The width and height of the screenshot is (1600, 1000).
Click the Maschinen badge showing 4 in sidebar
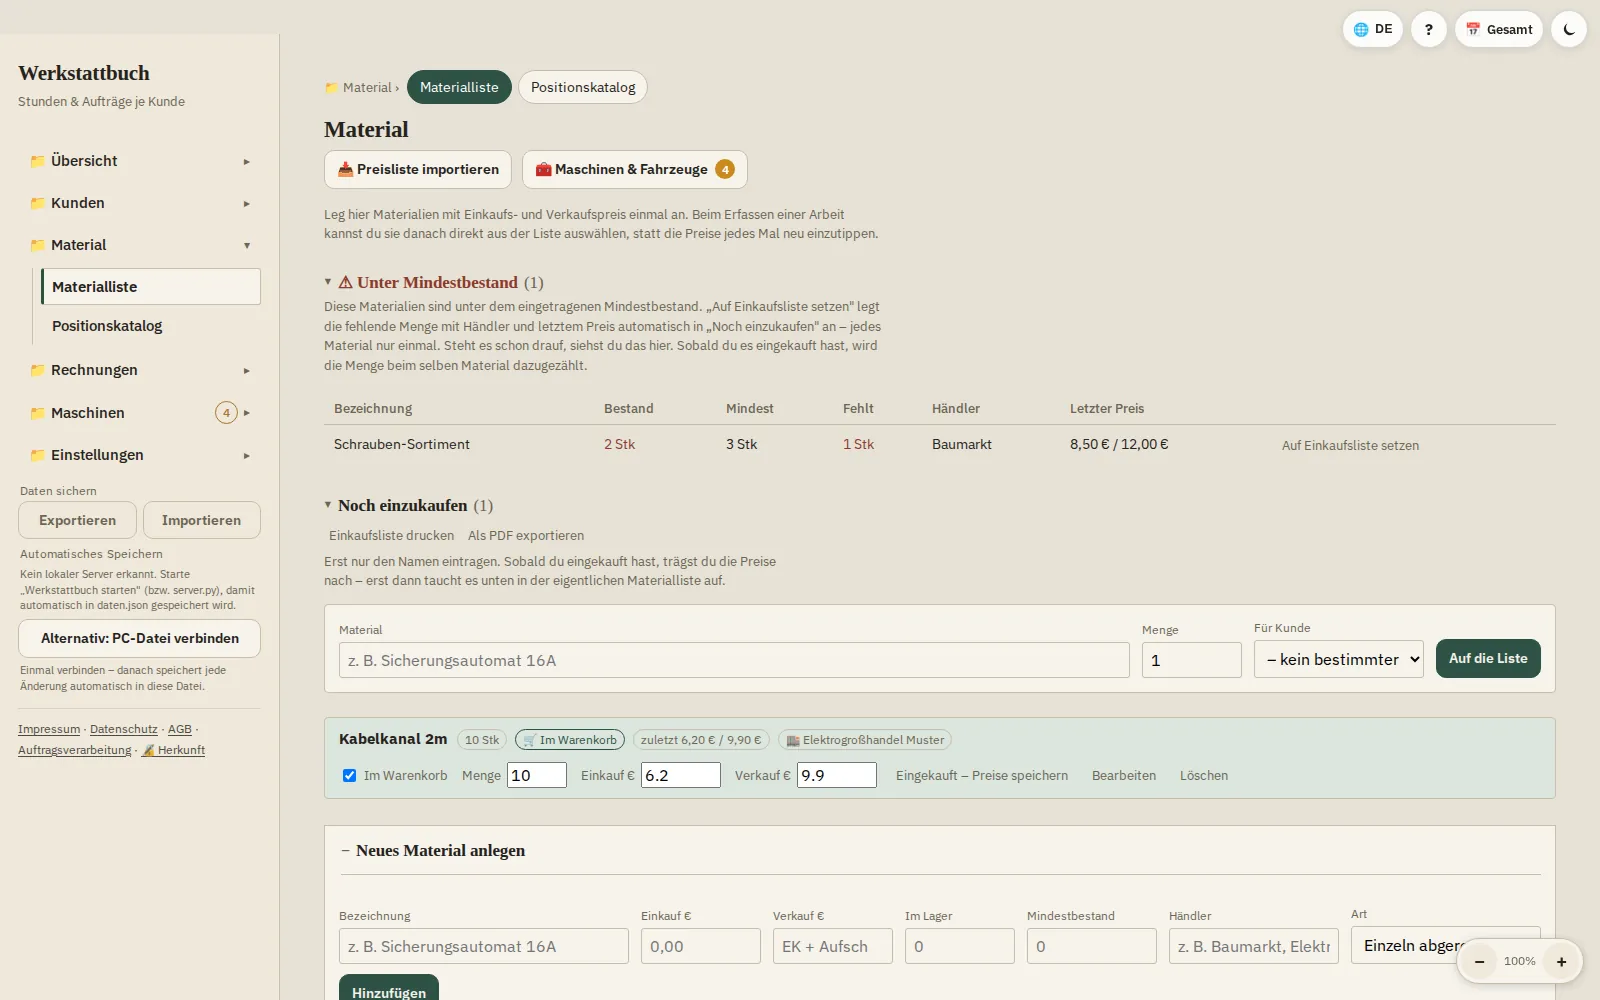[226, 412]
